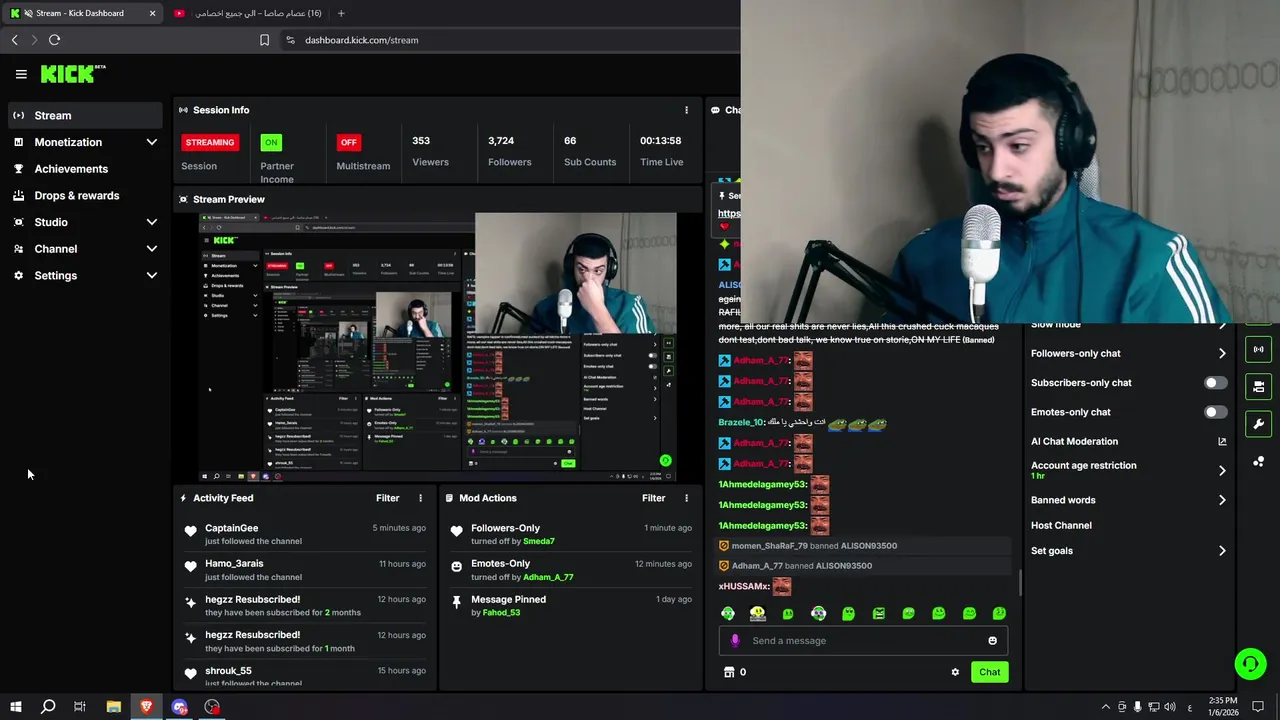Image resolution: width=1280 pixels, height=720 pixels.
Task: Expand Monetization sidebar section
Action: point(151,142)
